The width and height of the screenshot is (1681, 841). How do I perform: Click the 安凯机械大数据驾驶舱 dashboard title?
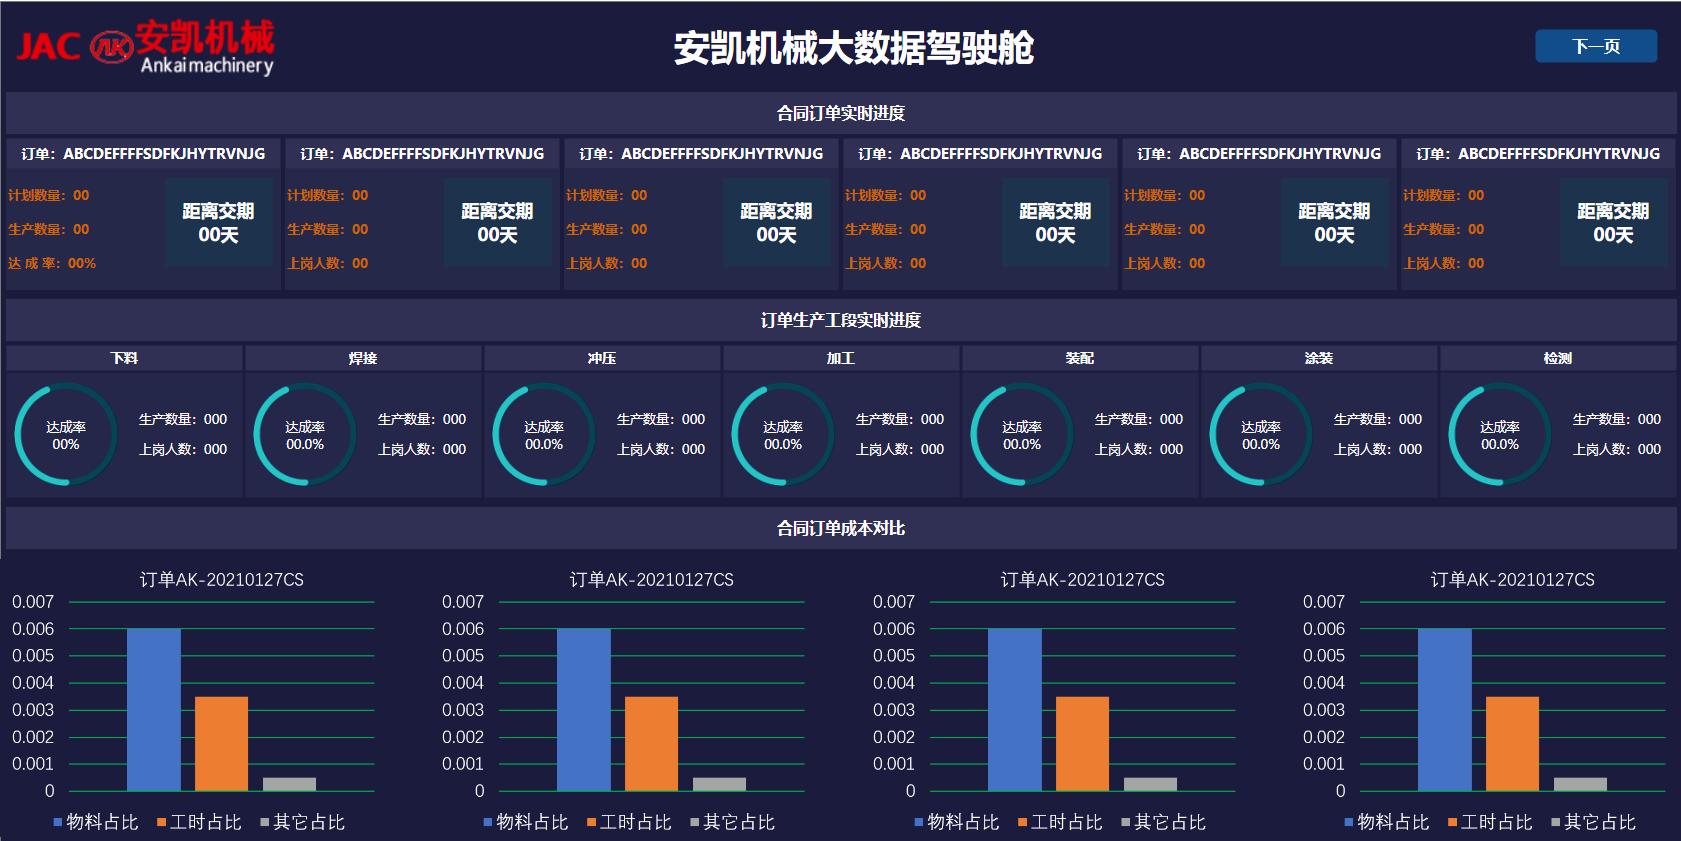click(853, 48)
